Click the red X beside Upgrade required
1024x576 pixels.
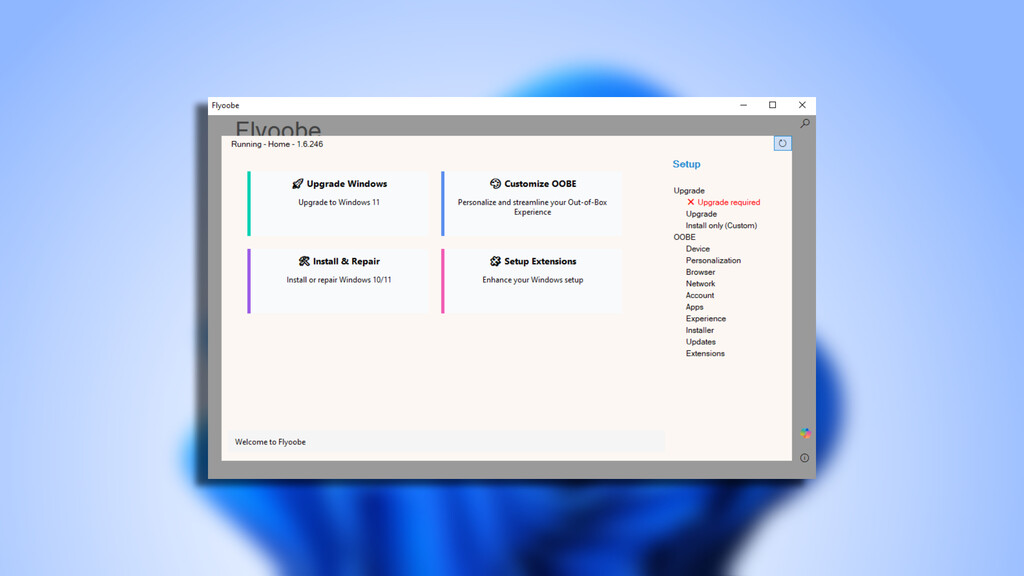point(690,202)
